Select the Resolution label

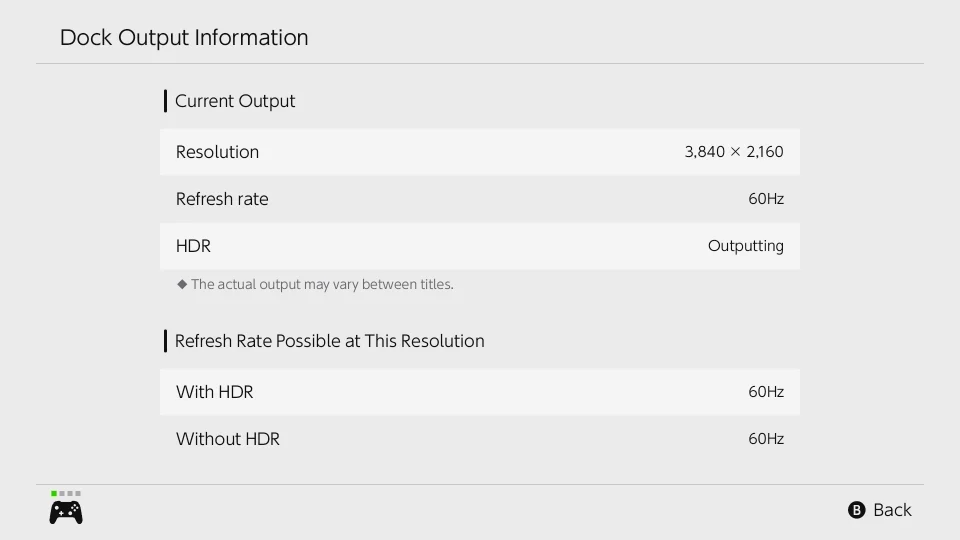(x=217, y=152)
